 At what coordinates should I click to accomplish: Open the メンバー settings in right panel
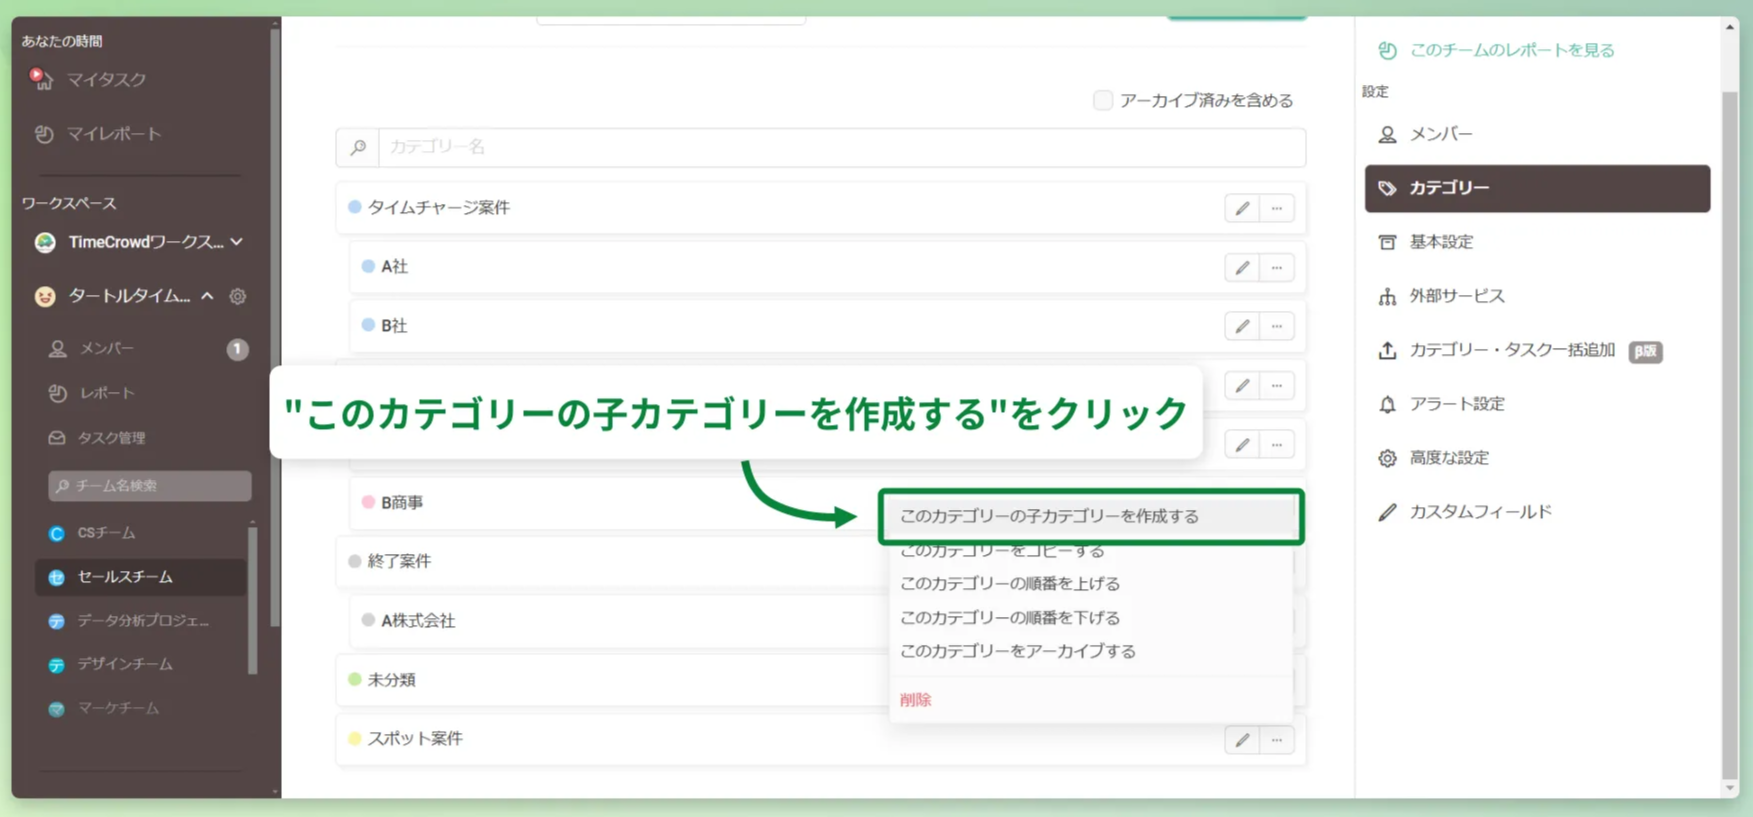(1440, 134)
